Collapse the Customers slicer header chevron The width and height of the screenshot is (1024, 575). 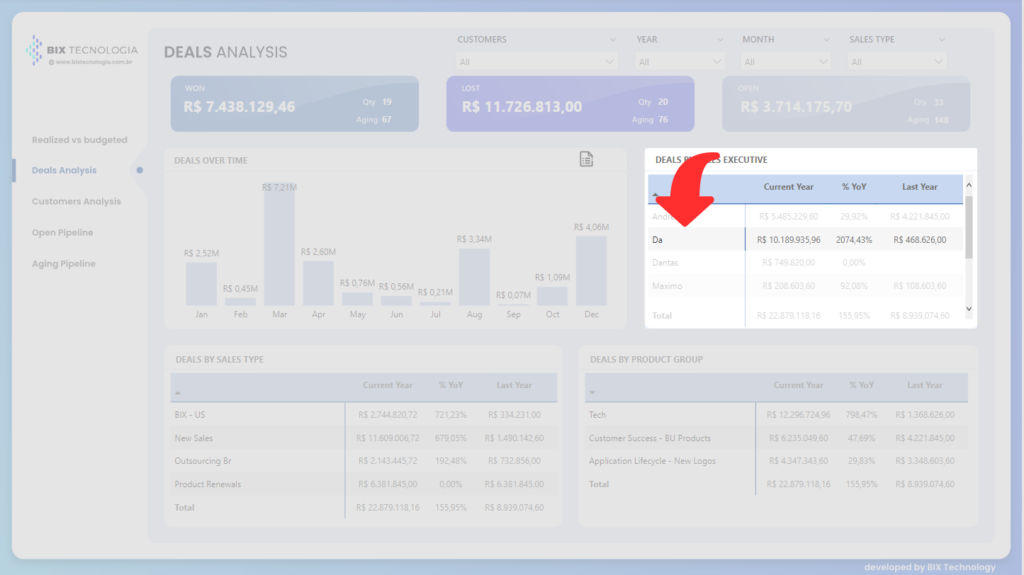[x=611, y=40]
